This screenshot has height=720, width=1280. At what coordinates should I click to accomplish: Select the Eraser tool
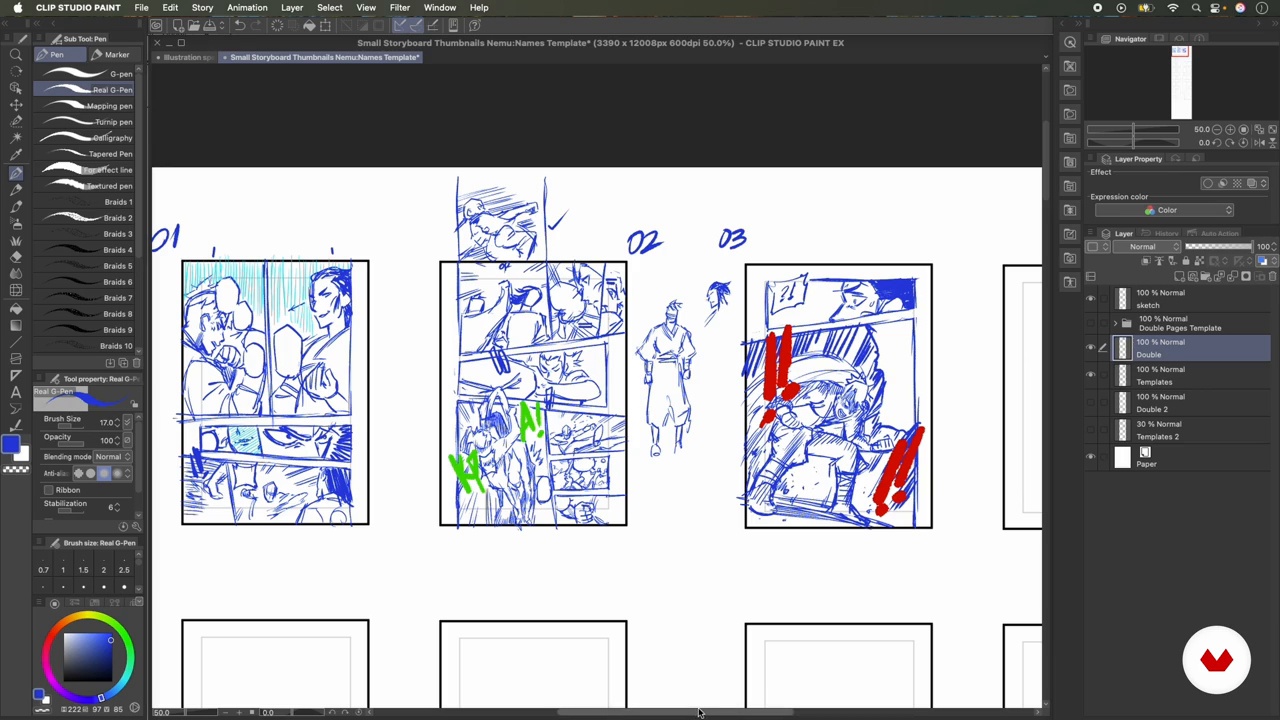point(16,257)
